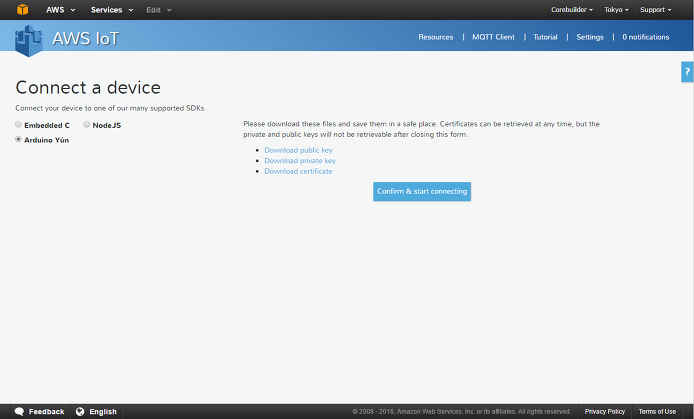The width and height of the screenshot is (694, 419).
Task: Open Terms of Use link in footer
Action: (x=657, y=411)
